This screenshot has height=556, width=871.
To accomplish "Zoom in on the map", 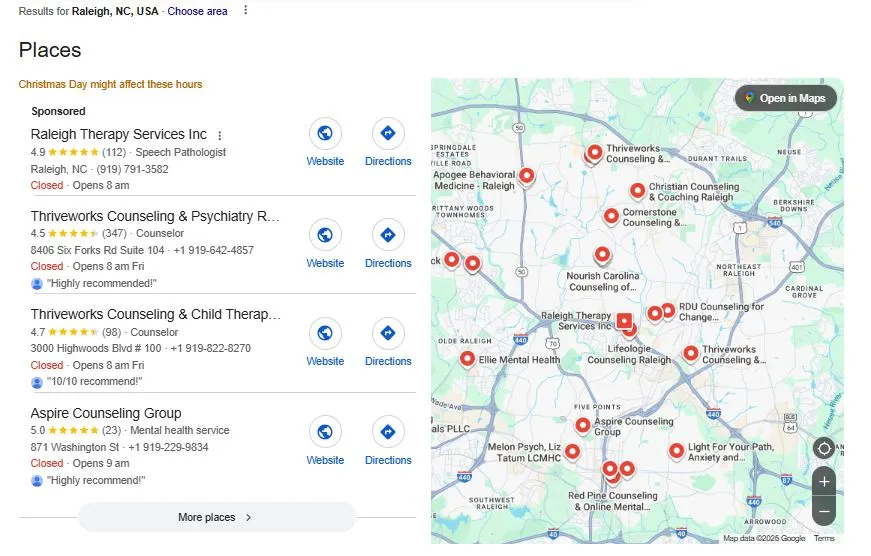I will coord(824,482).
